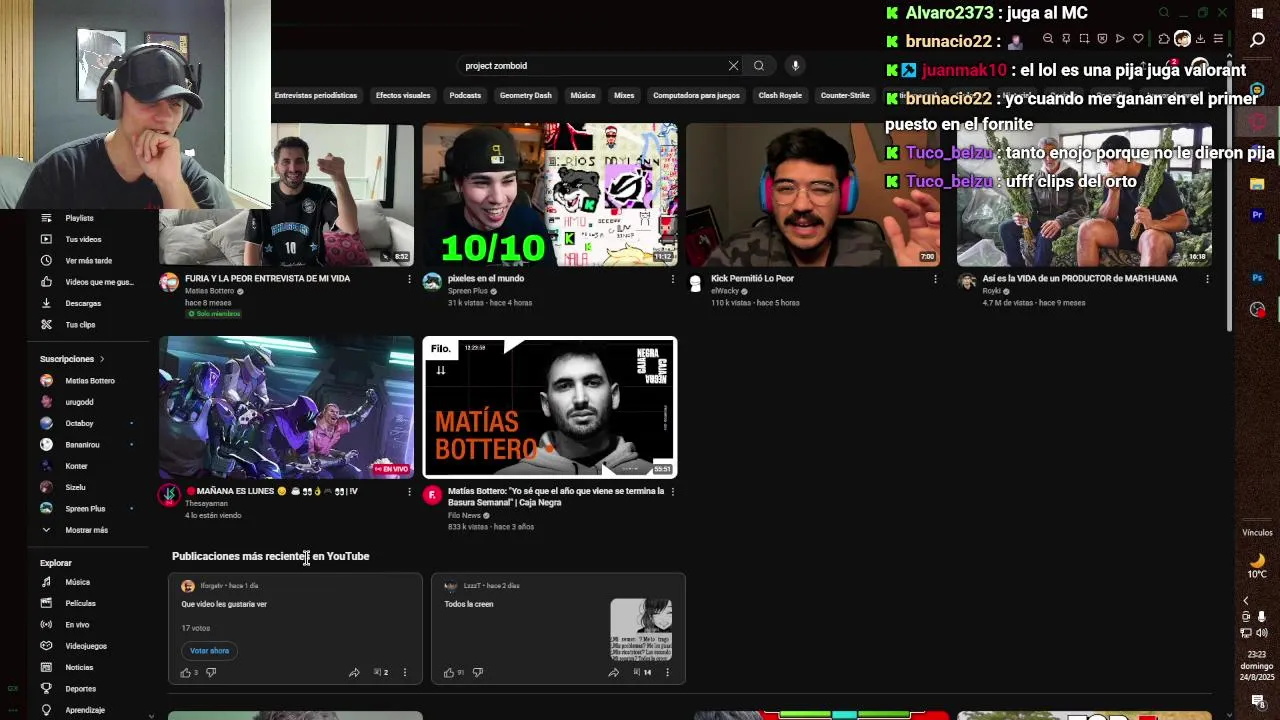This screenshot has height=720, width=1280.
Task: Open the Windows Start button
Action: tap(1257, 13)
